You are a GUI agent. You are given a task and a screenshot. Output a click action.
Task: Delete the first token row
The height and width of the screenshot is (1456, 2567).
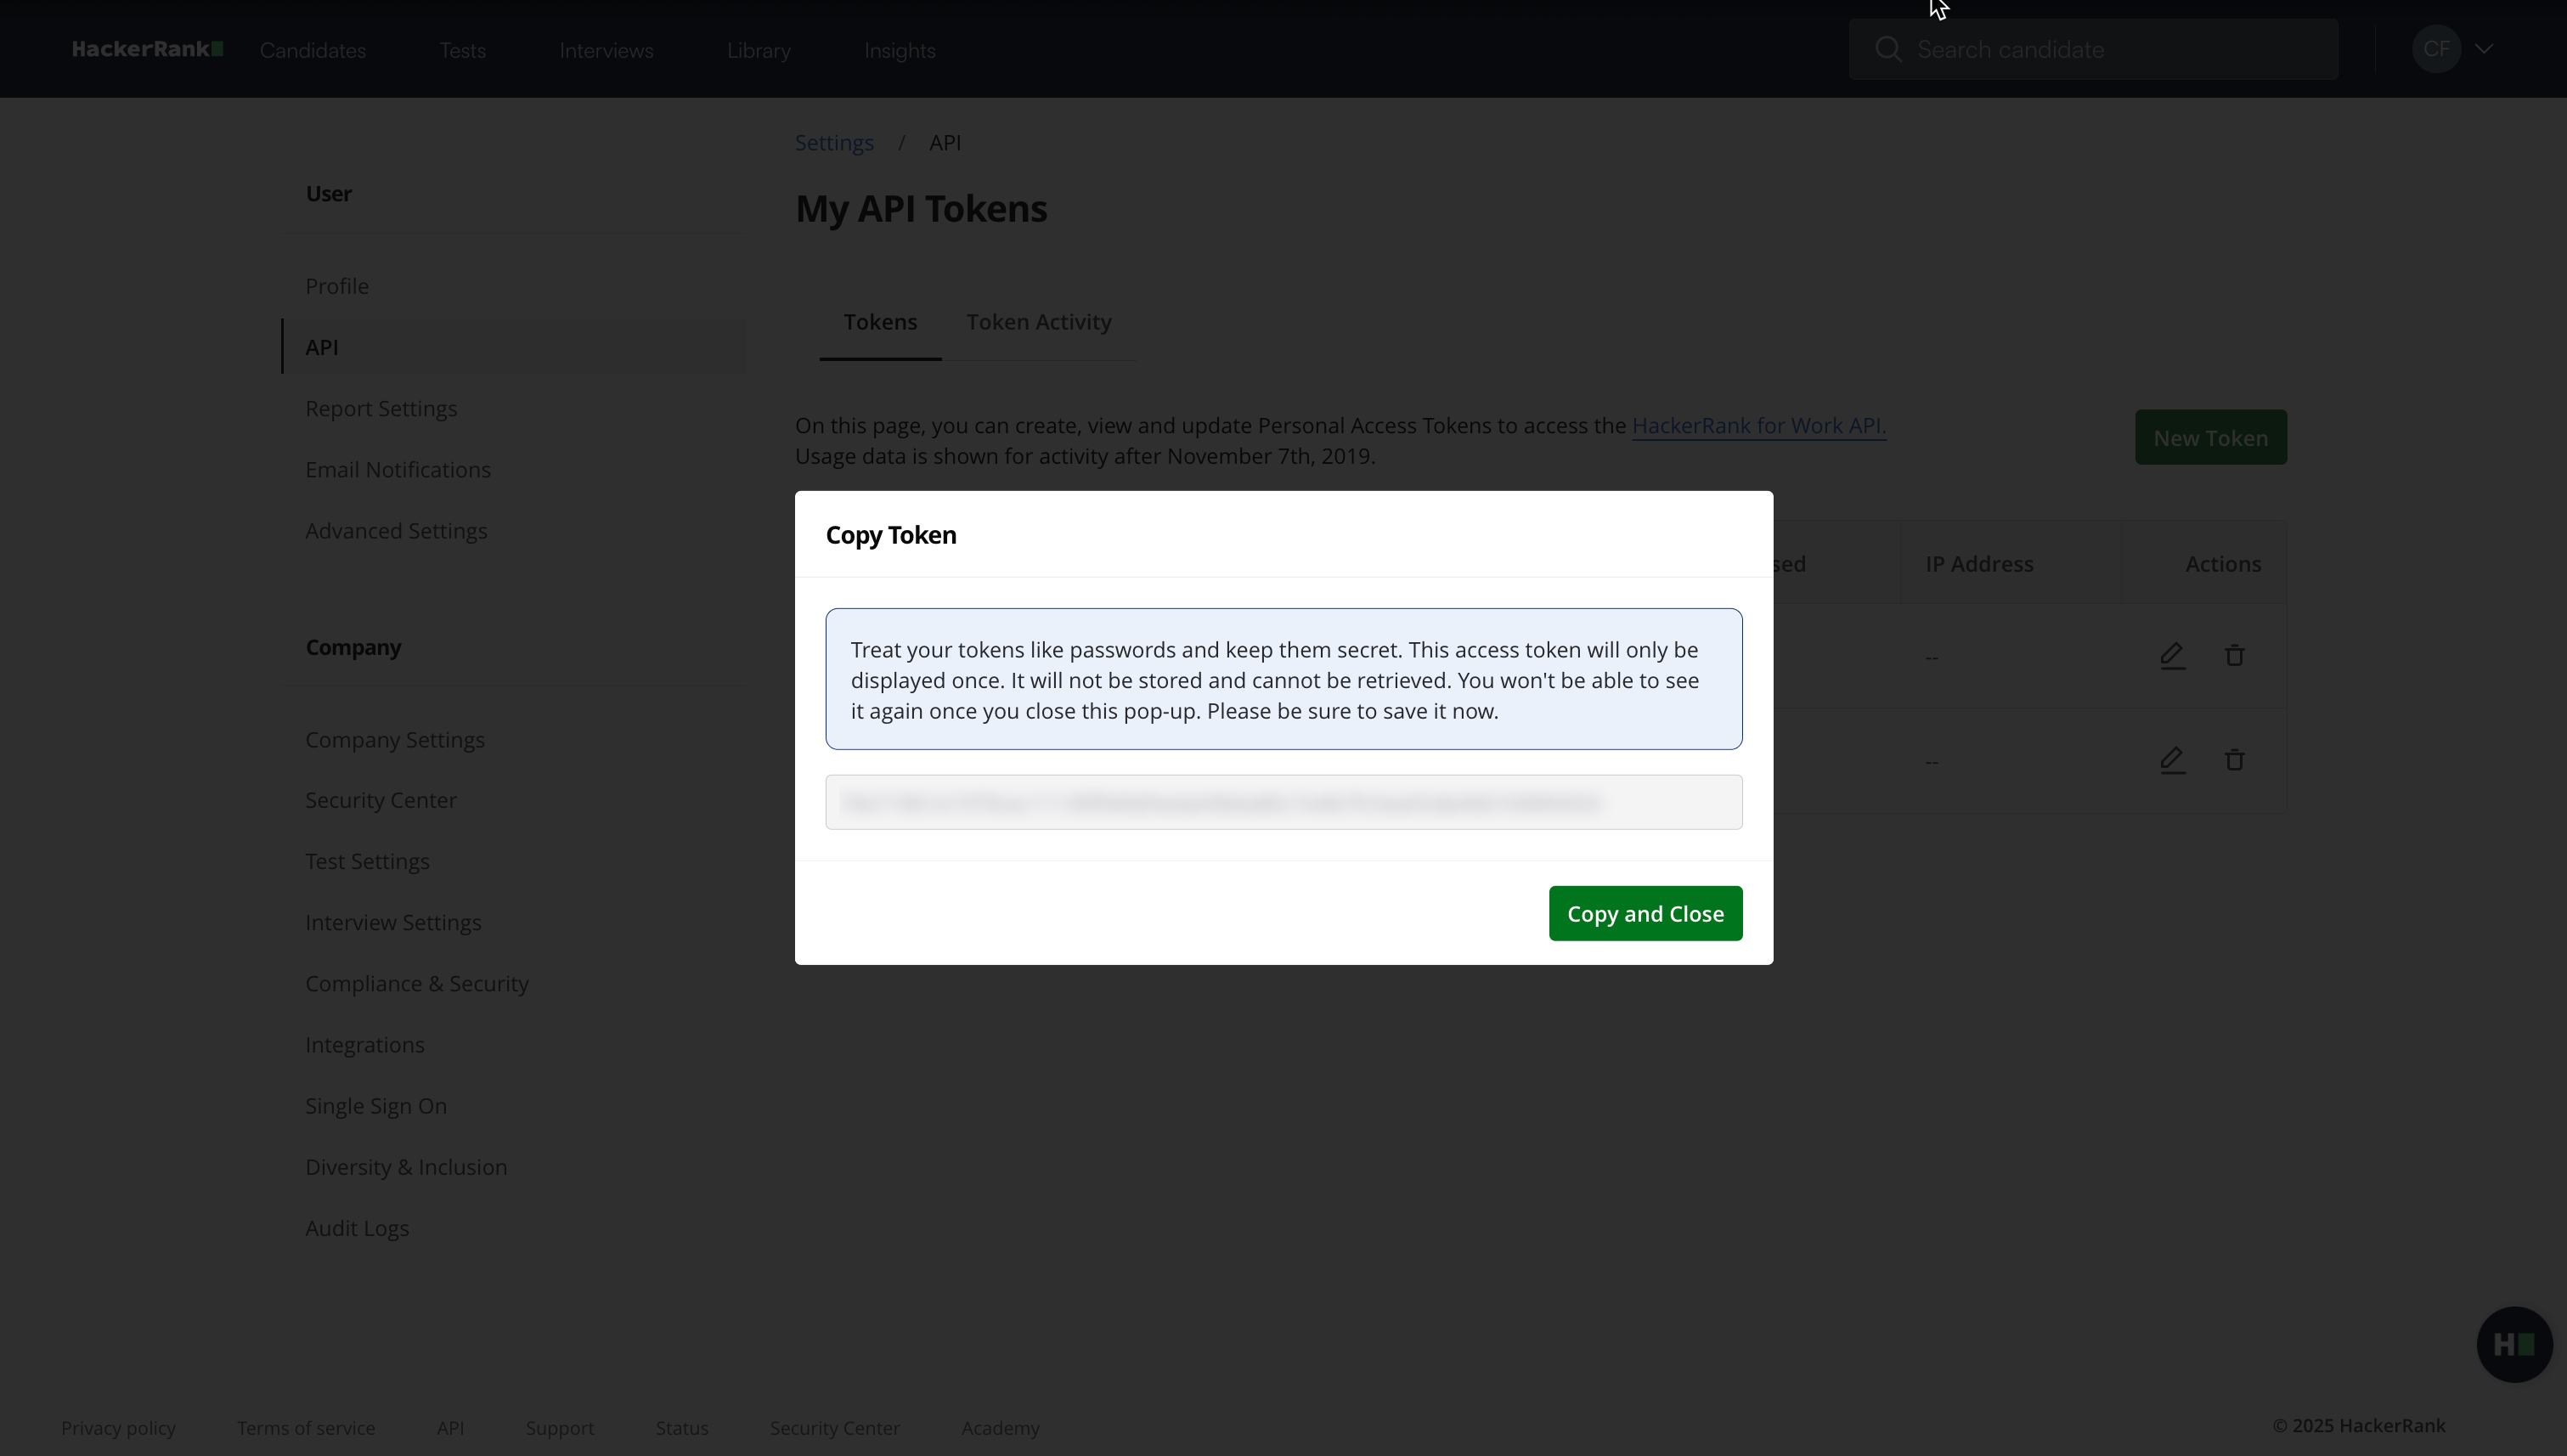click(x=2234, y=656)
